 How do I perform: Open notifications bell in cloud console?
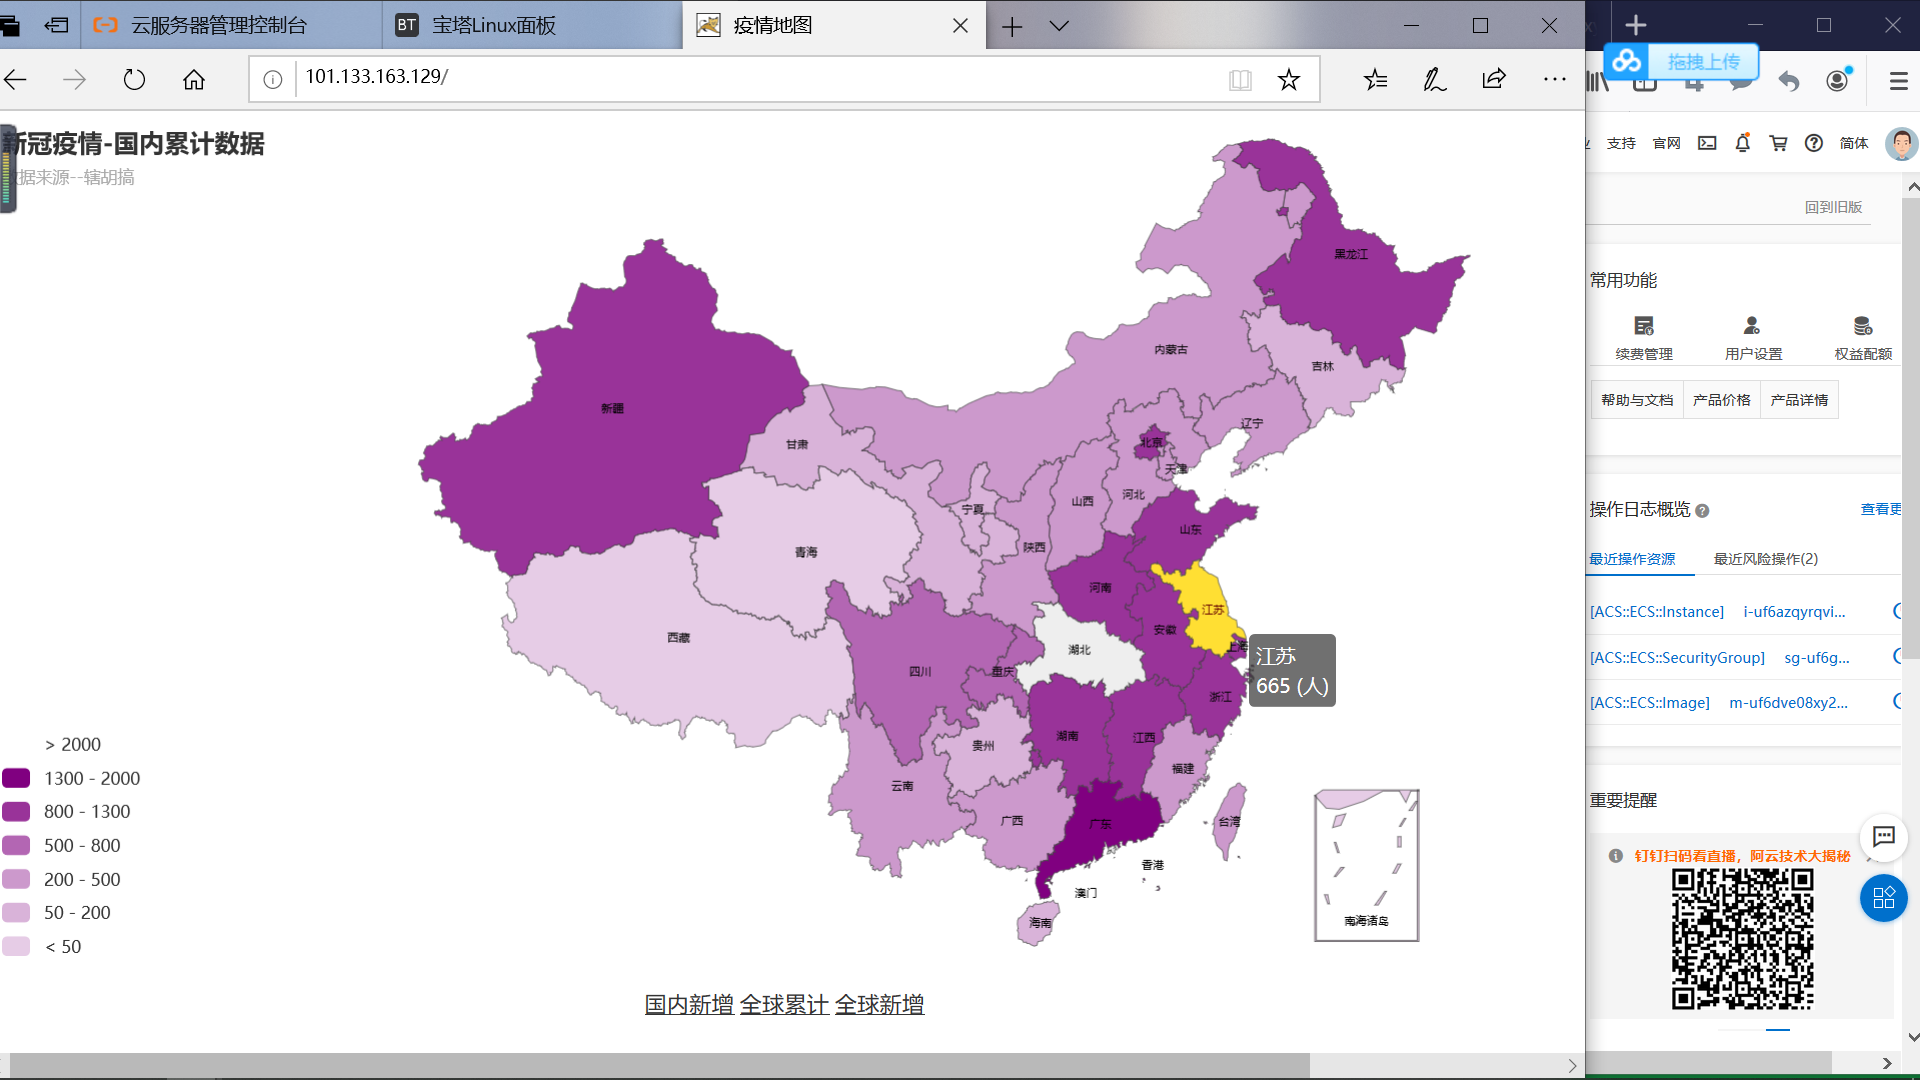tap(1742, 143)
